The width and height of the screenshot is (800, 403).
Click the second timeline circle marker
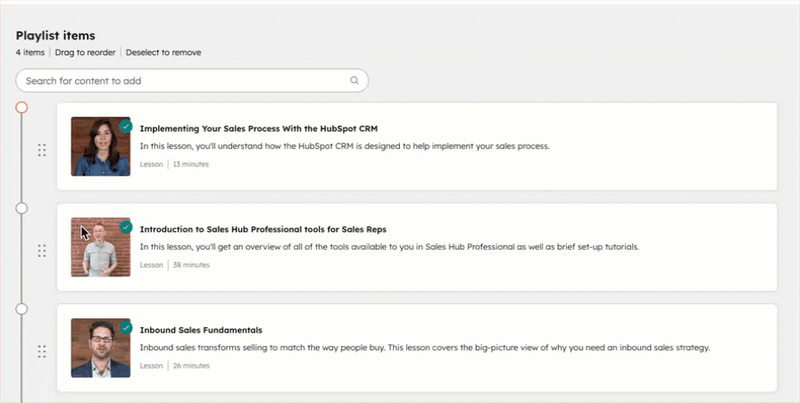(22, 208)
